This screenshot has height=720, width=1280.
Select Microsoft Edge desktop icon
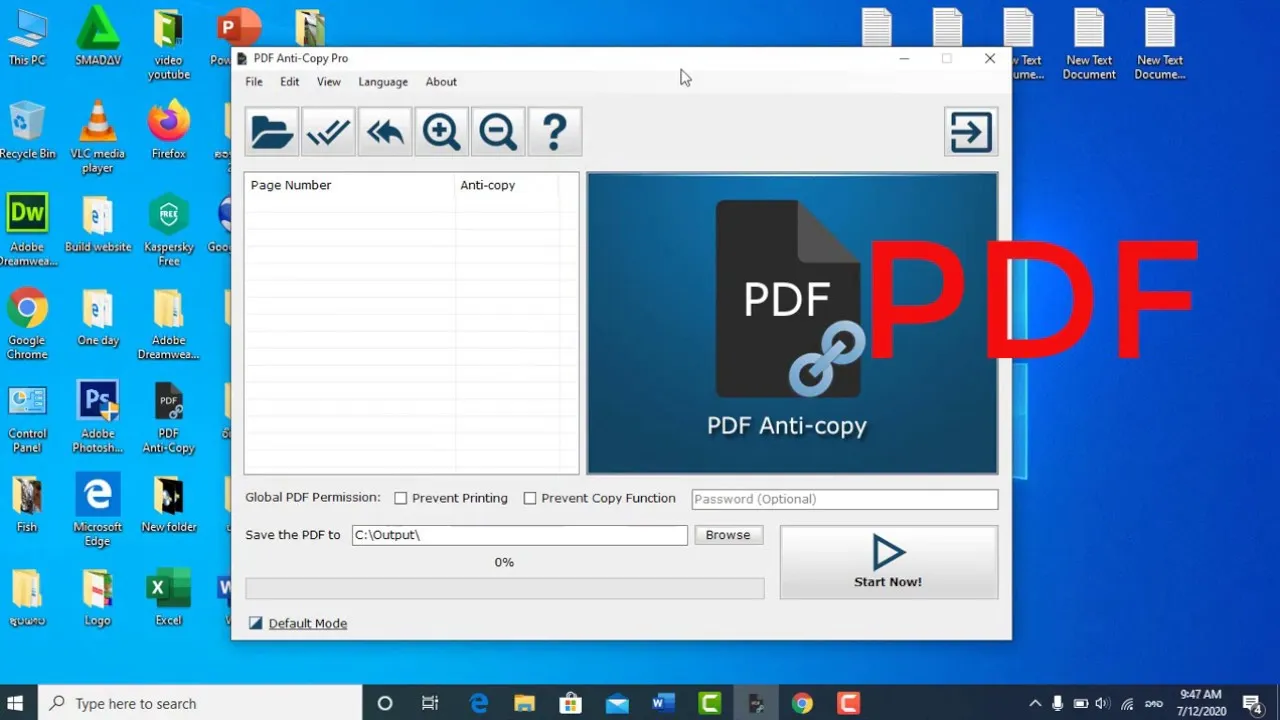tap(97, 510)
